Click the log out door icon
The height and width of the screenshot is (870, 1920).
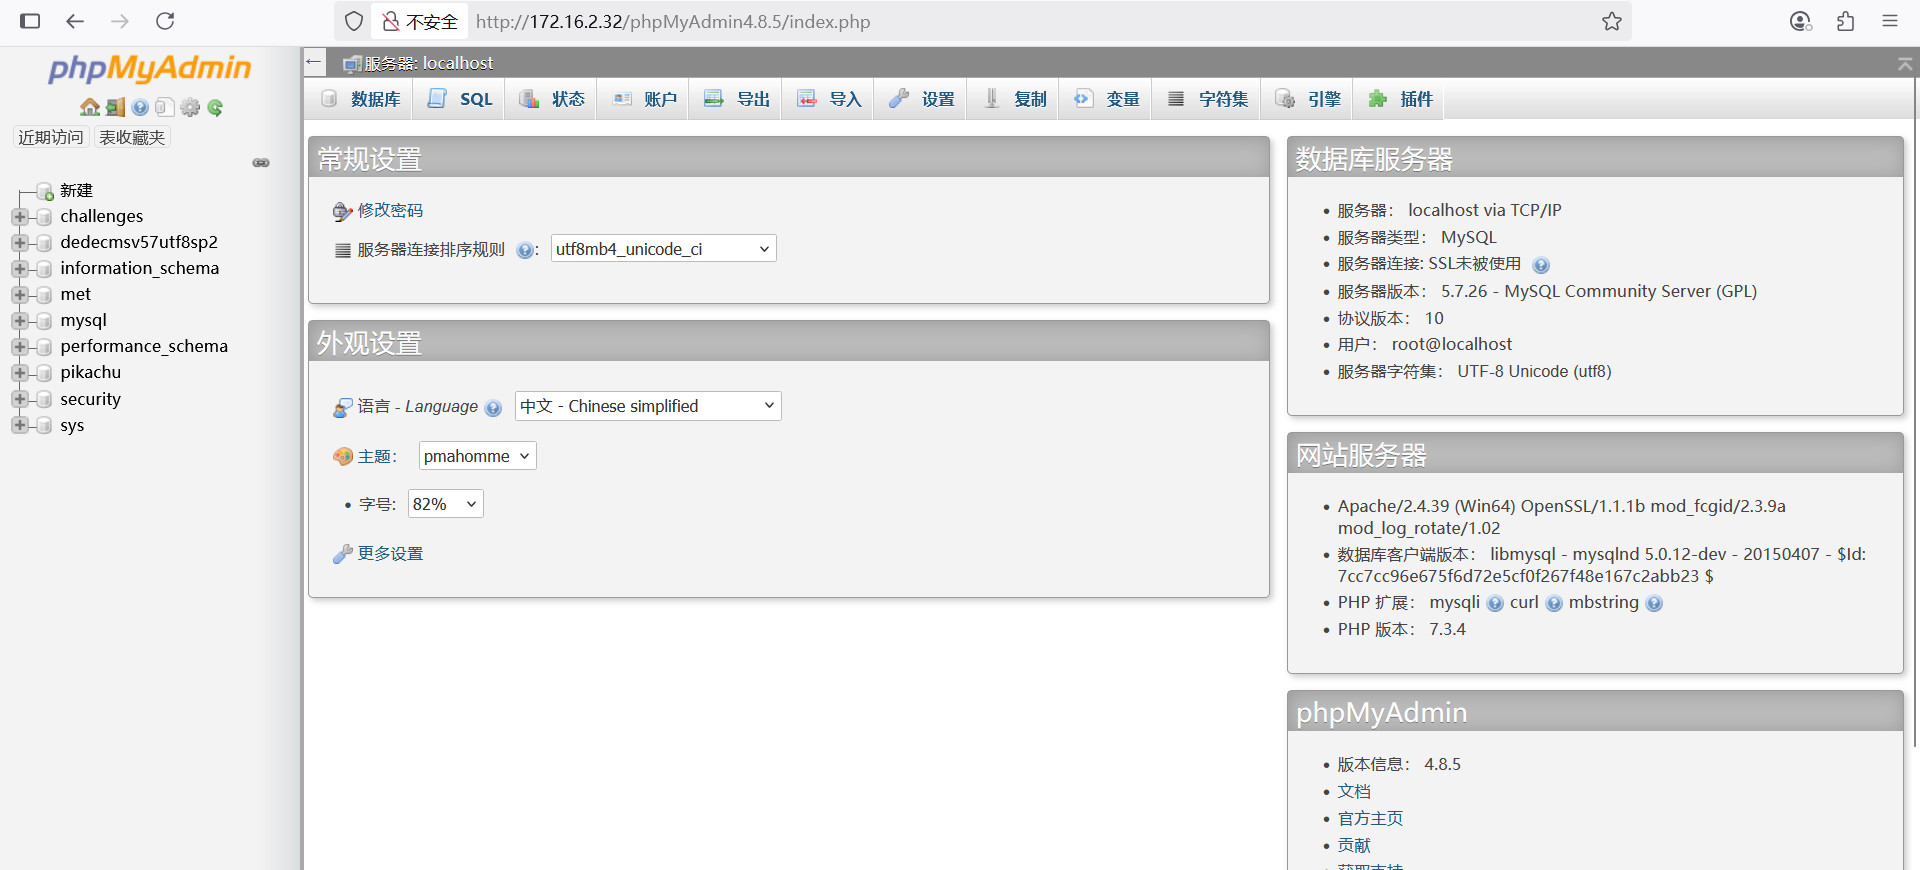pos(115,107)
